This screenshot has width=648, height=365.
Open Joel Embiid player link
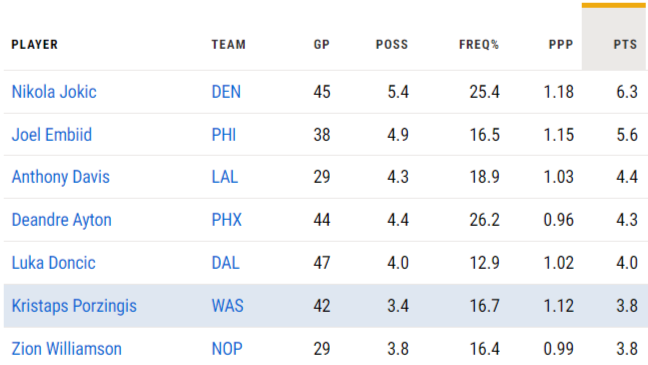(52, 135)
